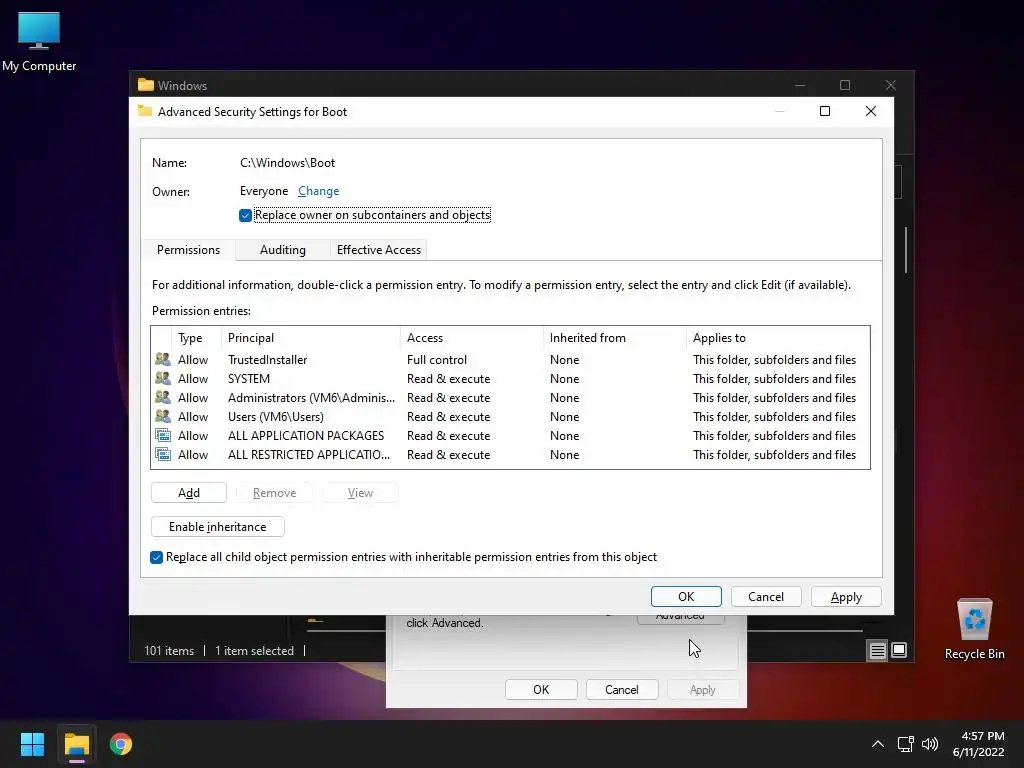Select the SYSTEM permission entry
The width and height of the screenshot is (1024, 768).
[x=510, y=378]
